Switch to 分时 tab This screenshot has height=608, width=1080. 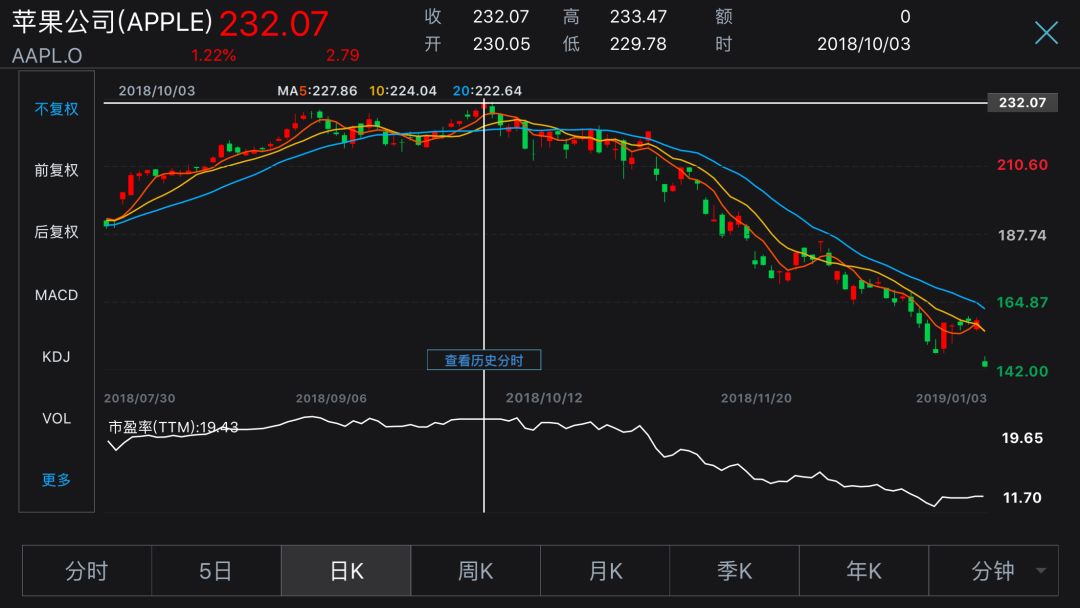click(87, 571)
